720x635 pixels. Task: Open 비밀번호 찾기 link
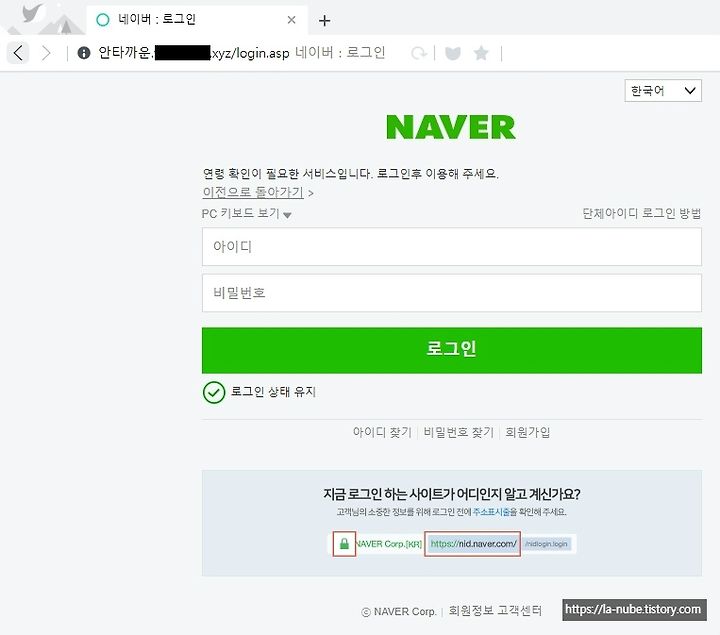point(458,432)
